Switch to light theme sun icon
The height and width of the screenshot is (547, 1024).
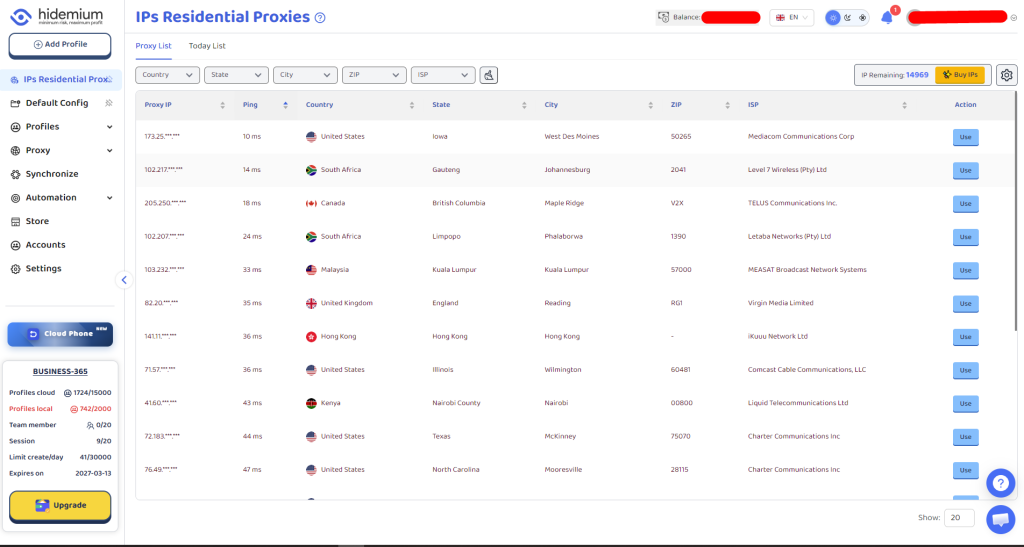(833, 18)
